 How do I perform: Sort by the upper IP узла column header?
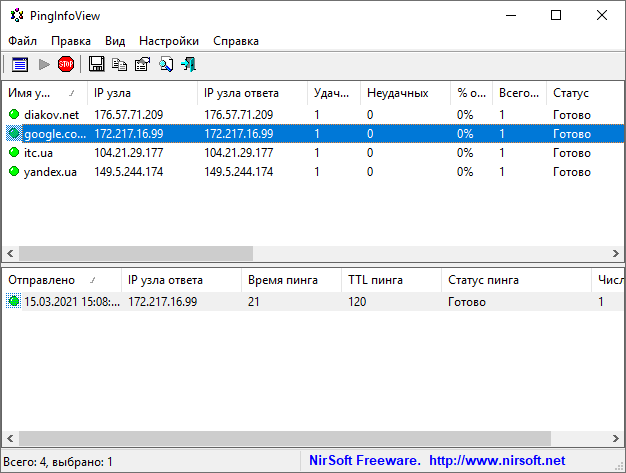pyautogui.click(x=143, y=93)
